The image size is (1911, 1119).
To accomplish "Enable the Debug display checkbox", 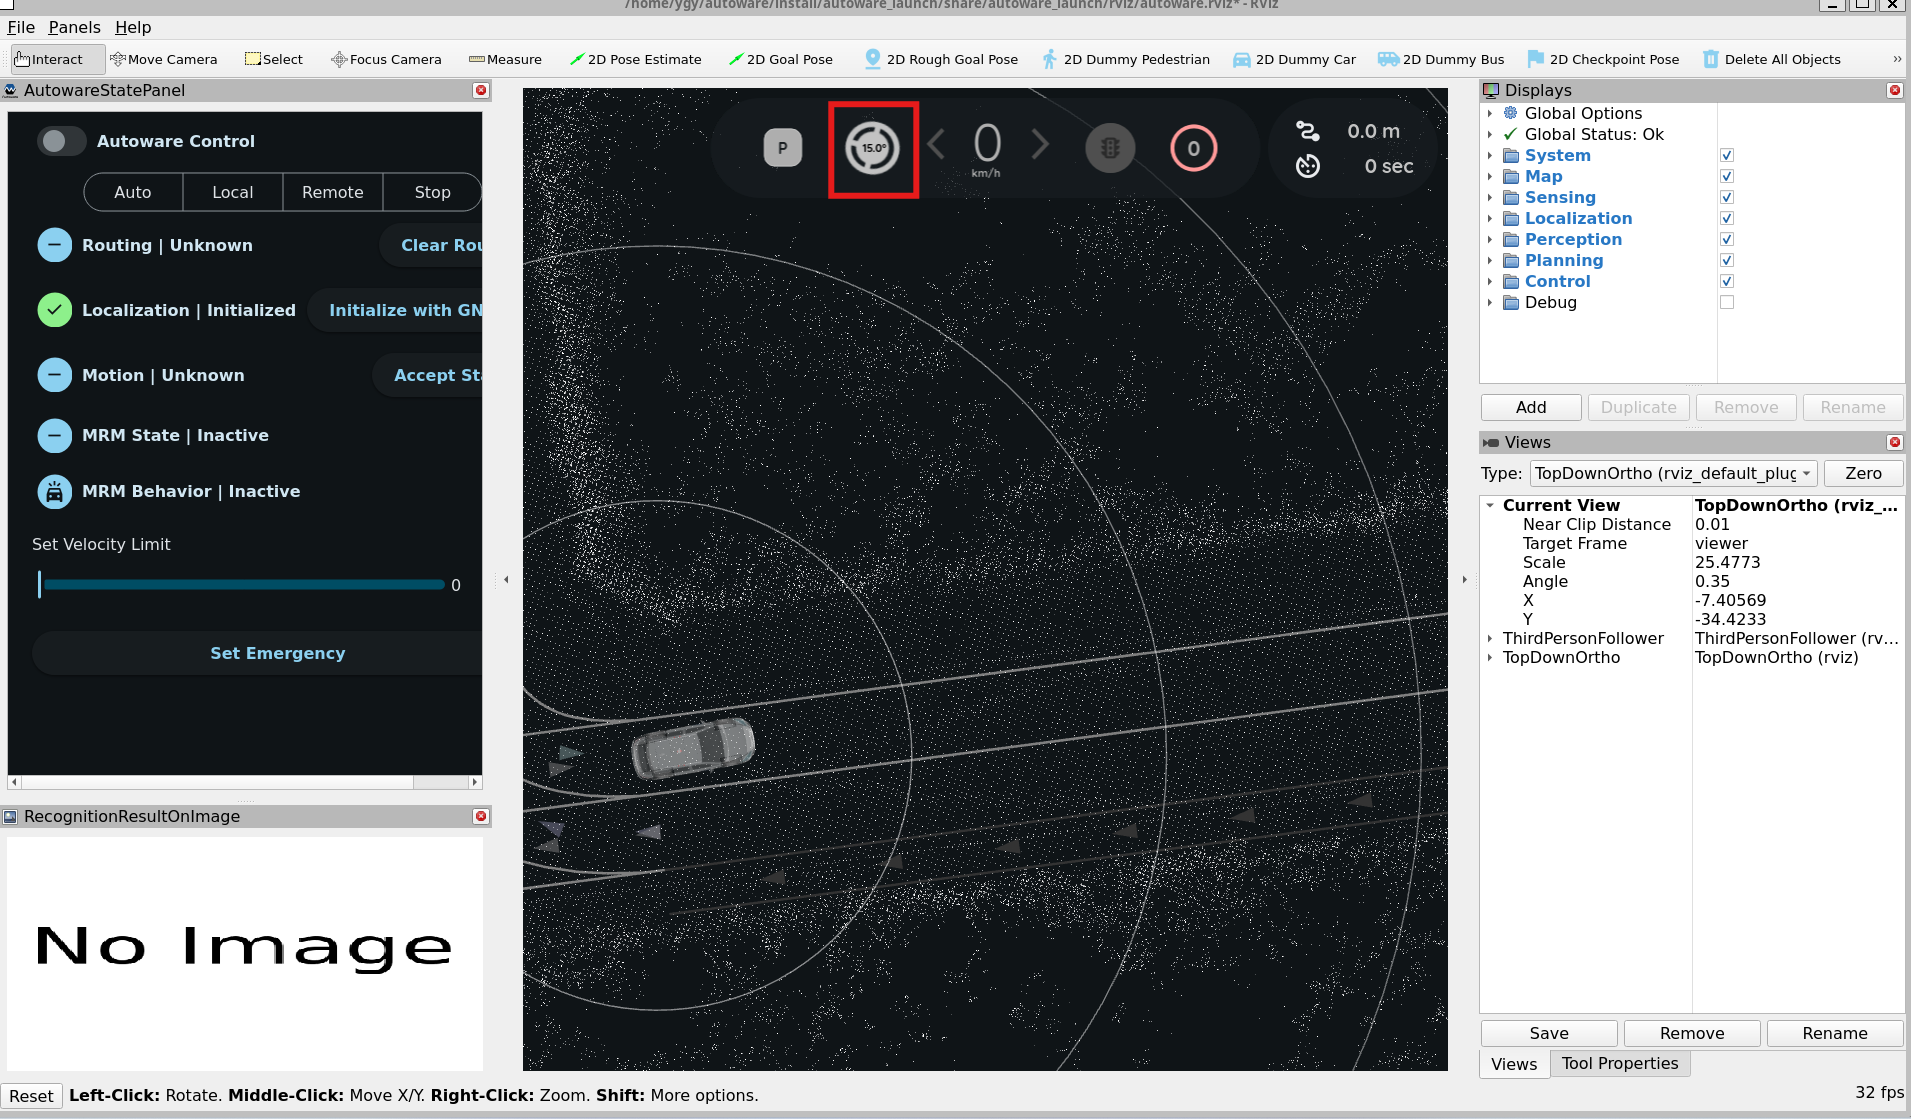I will pos(1726,302).
